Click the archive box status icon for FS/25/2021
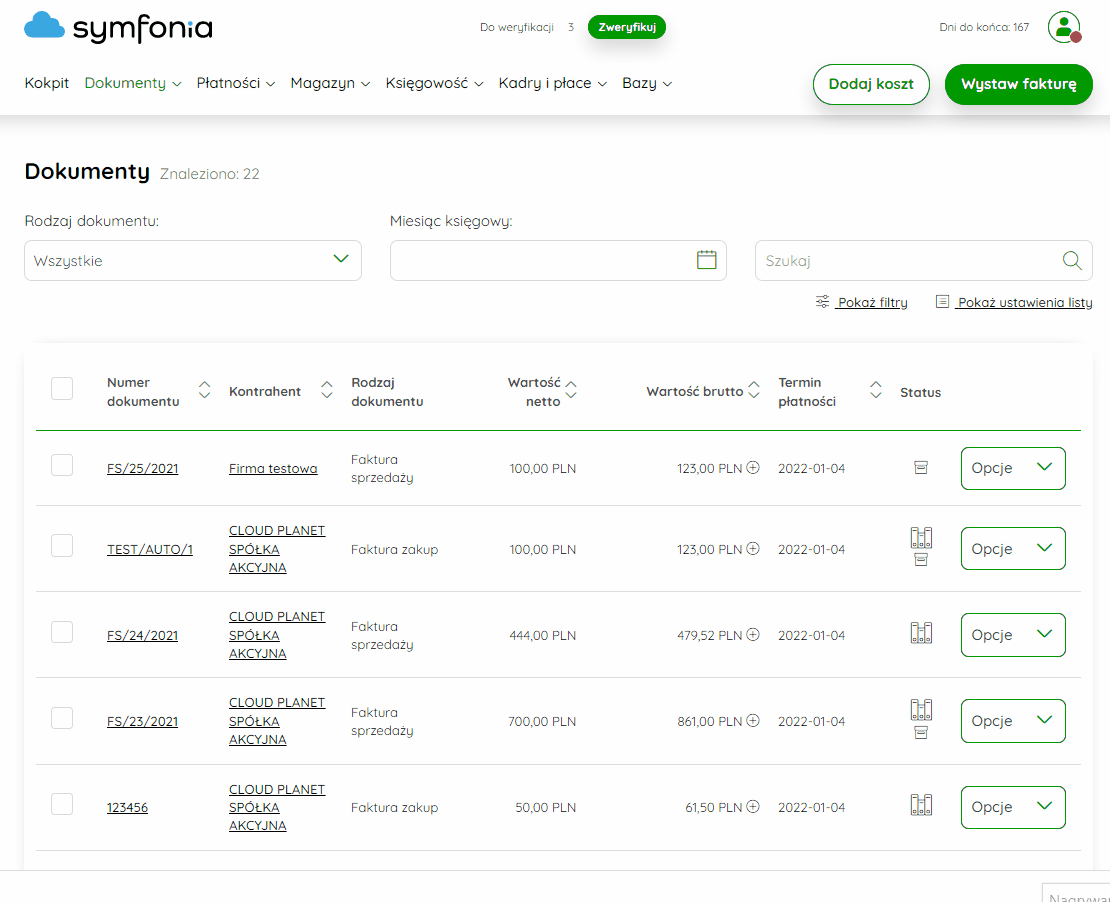 pos(920,467)
